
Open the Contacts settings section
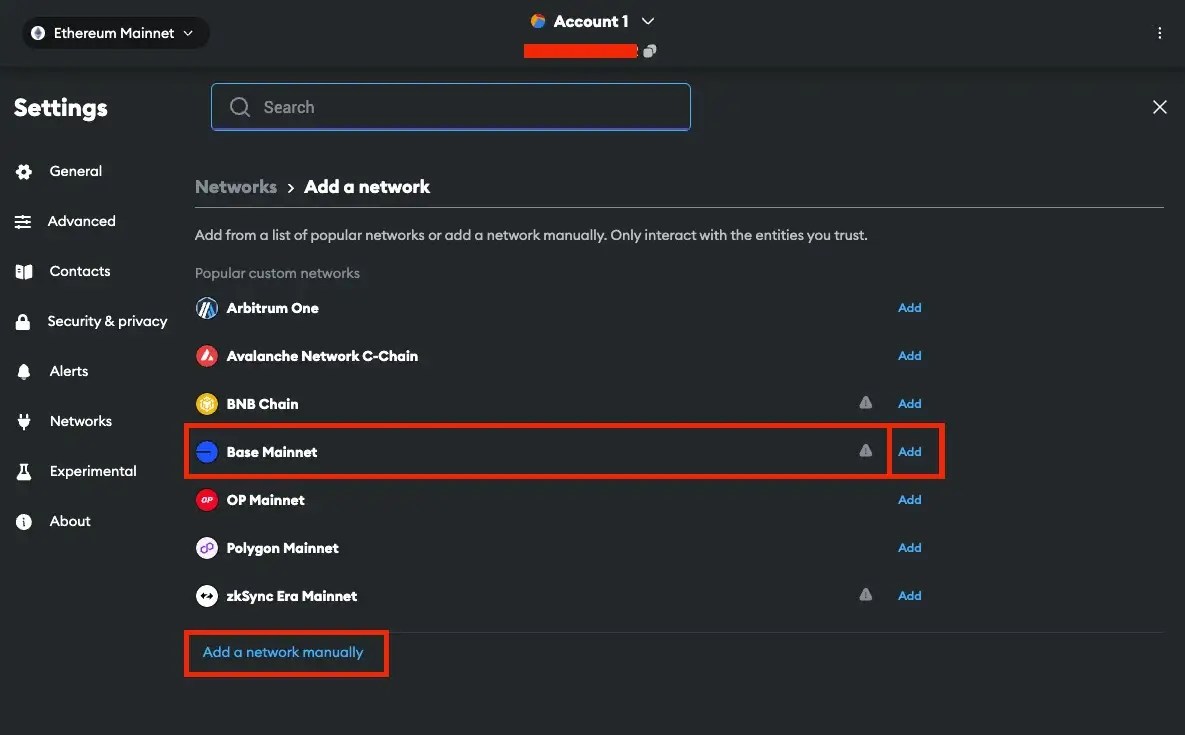(79, 270)
